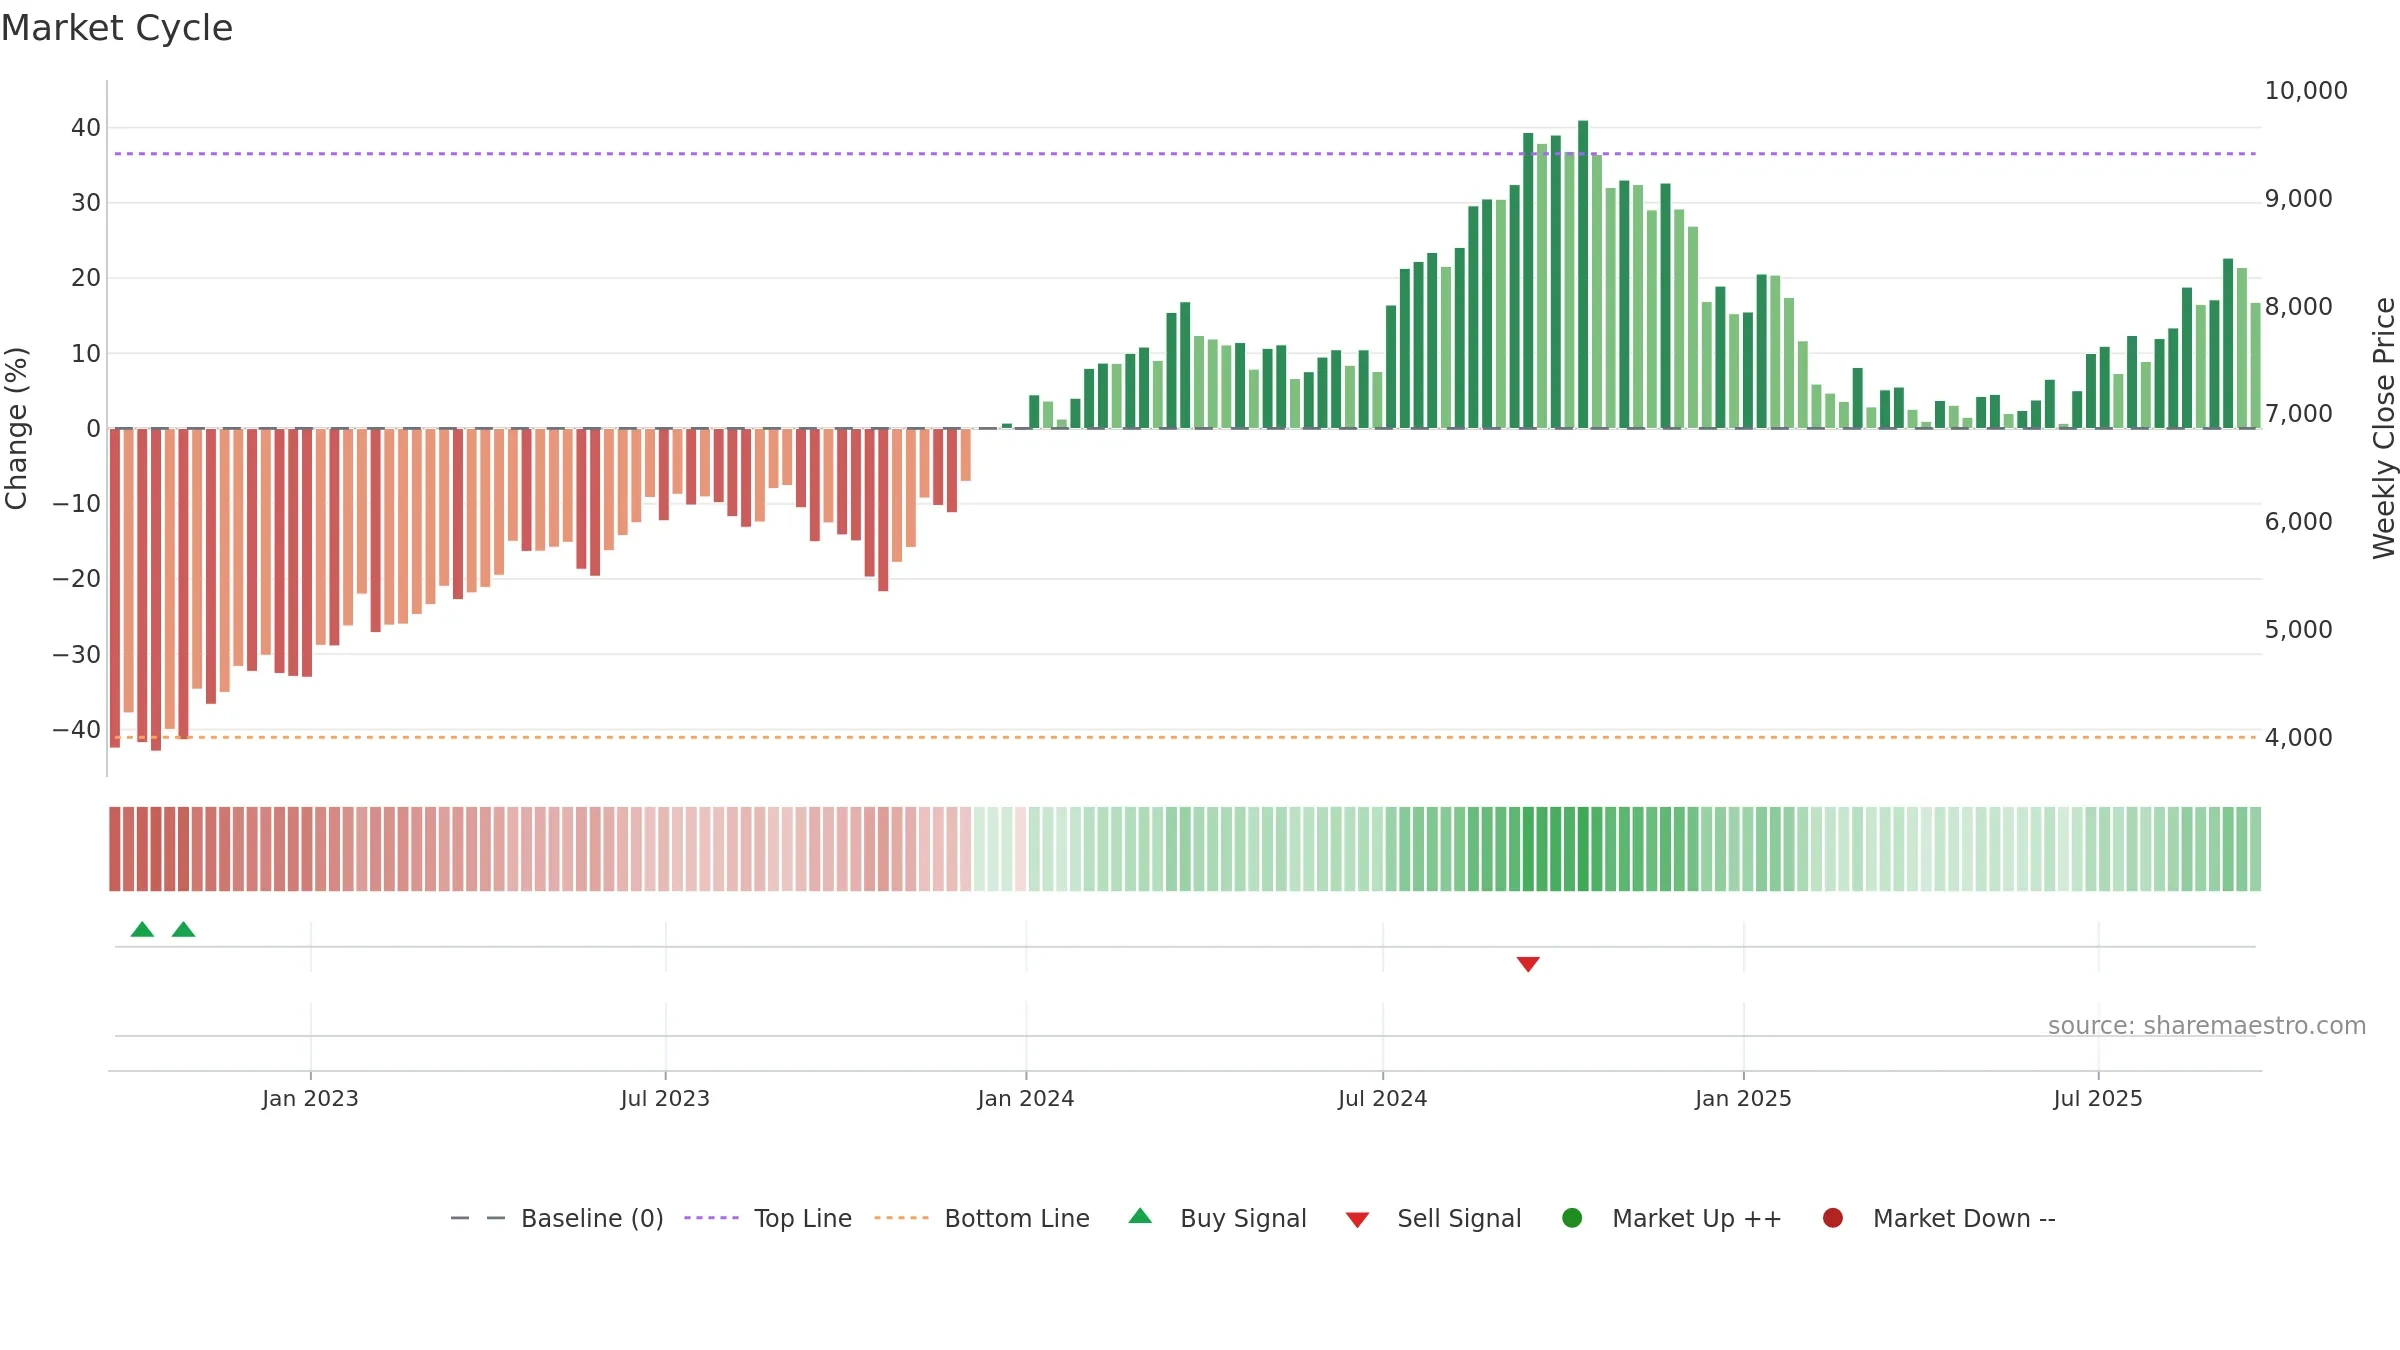2400x1350 pixels.
Task: Click the 30 percent axis label
Action: click(86, 203)
